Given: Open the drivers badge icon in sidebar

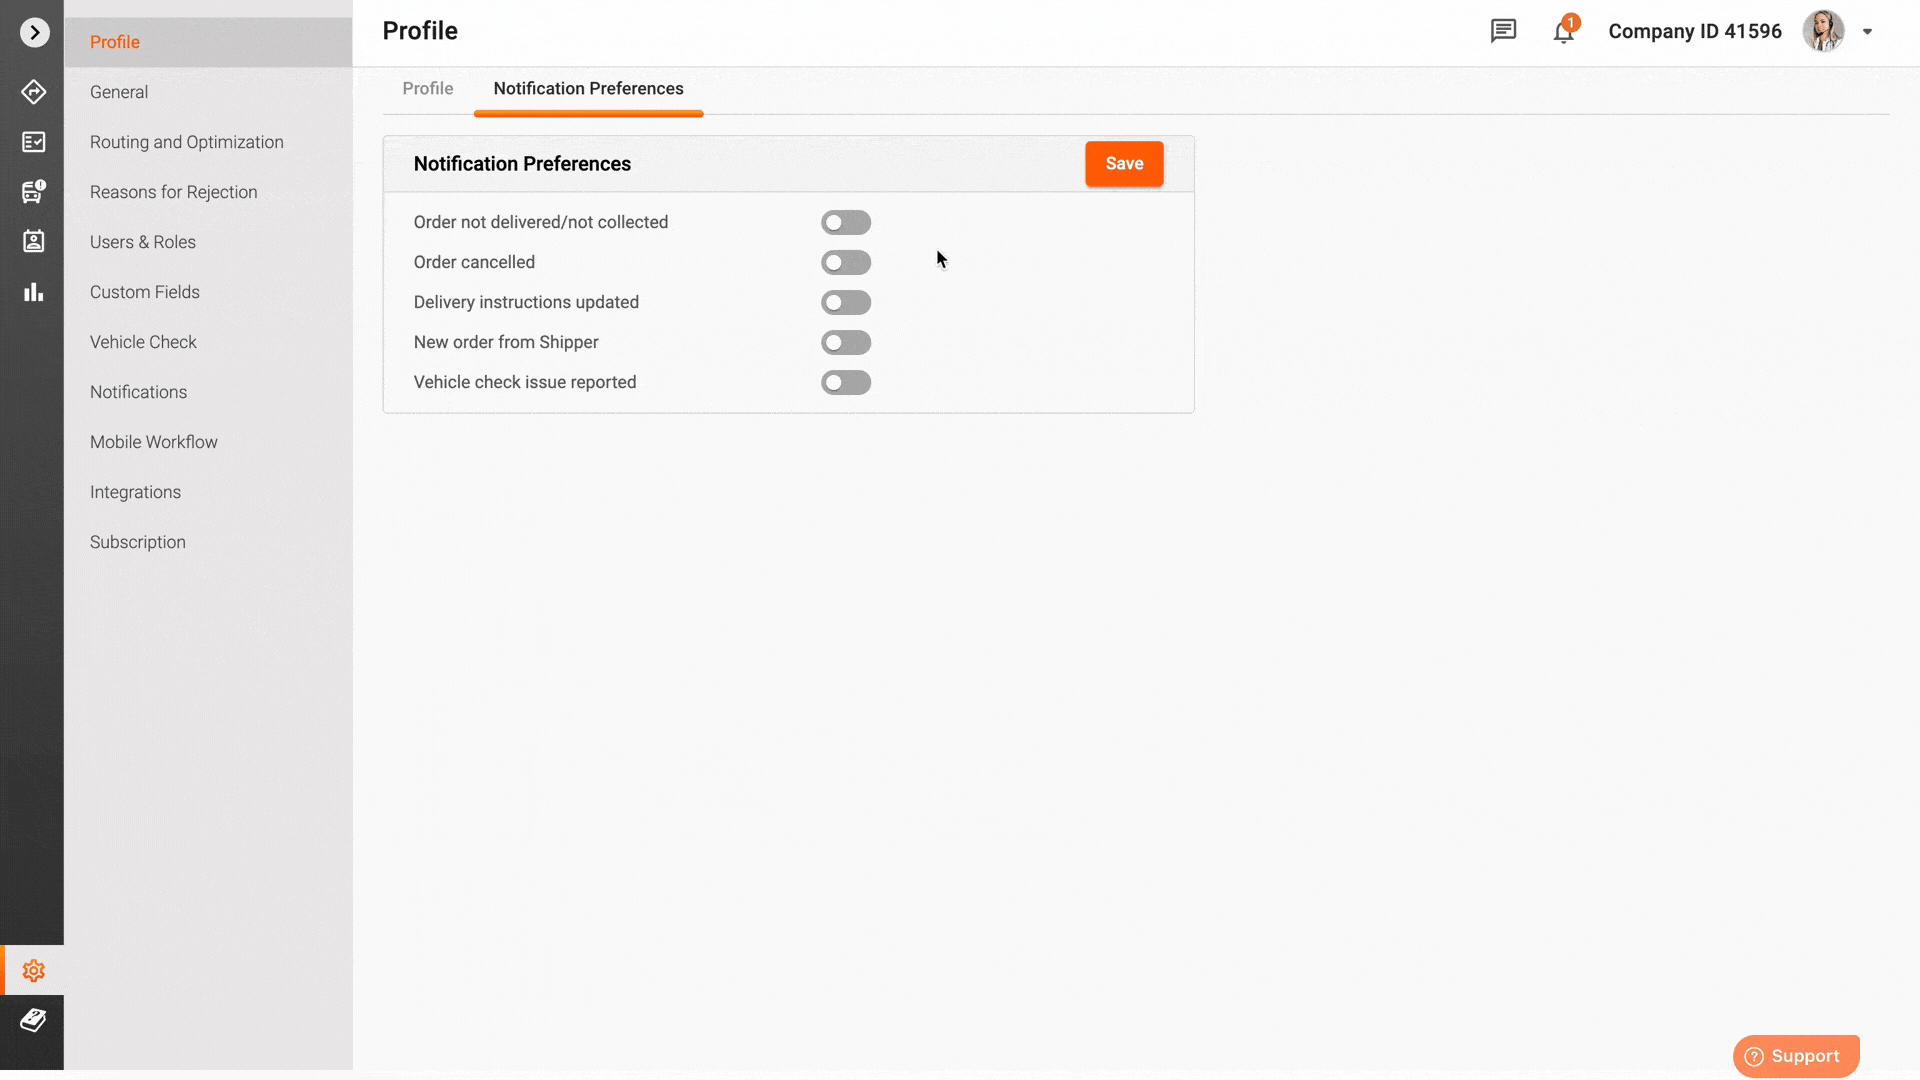Looking at the screenshot, I should click(33, 241).
